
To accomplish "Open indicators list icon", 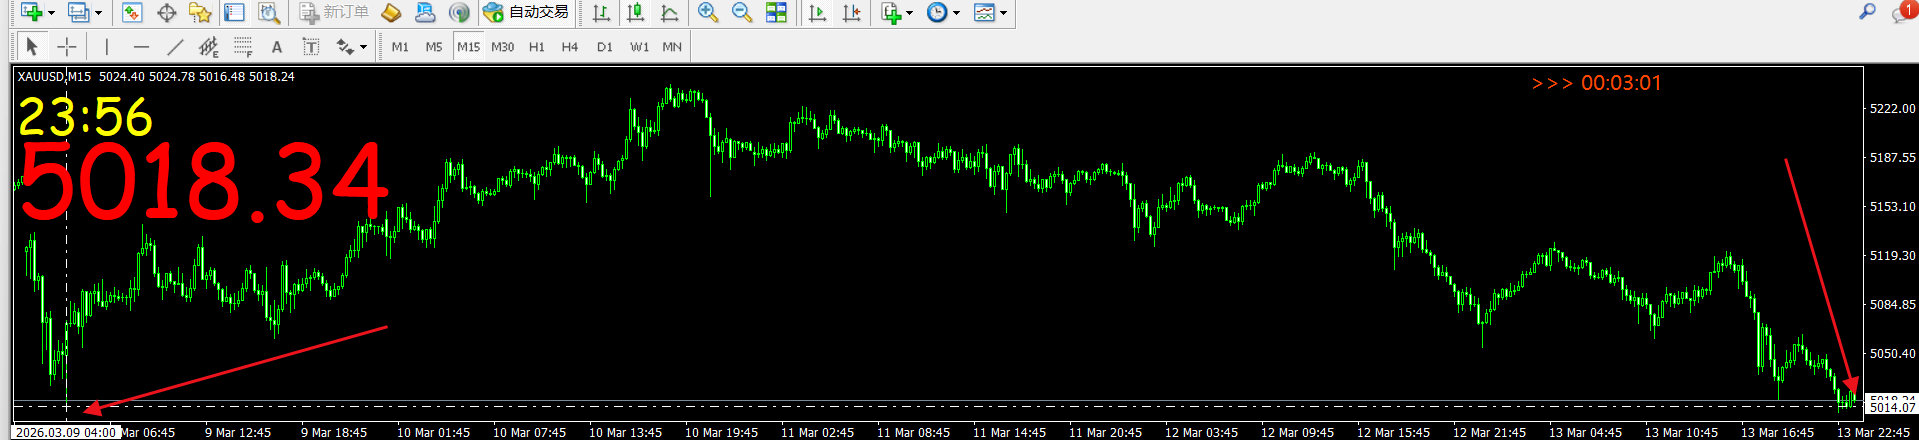I will 891,12.
